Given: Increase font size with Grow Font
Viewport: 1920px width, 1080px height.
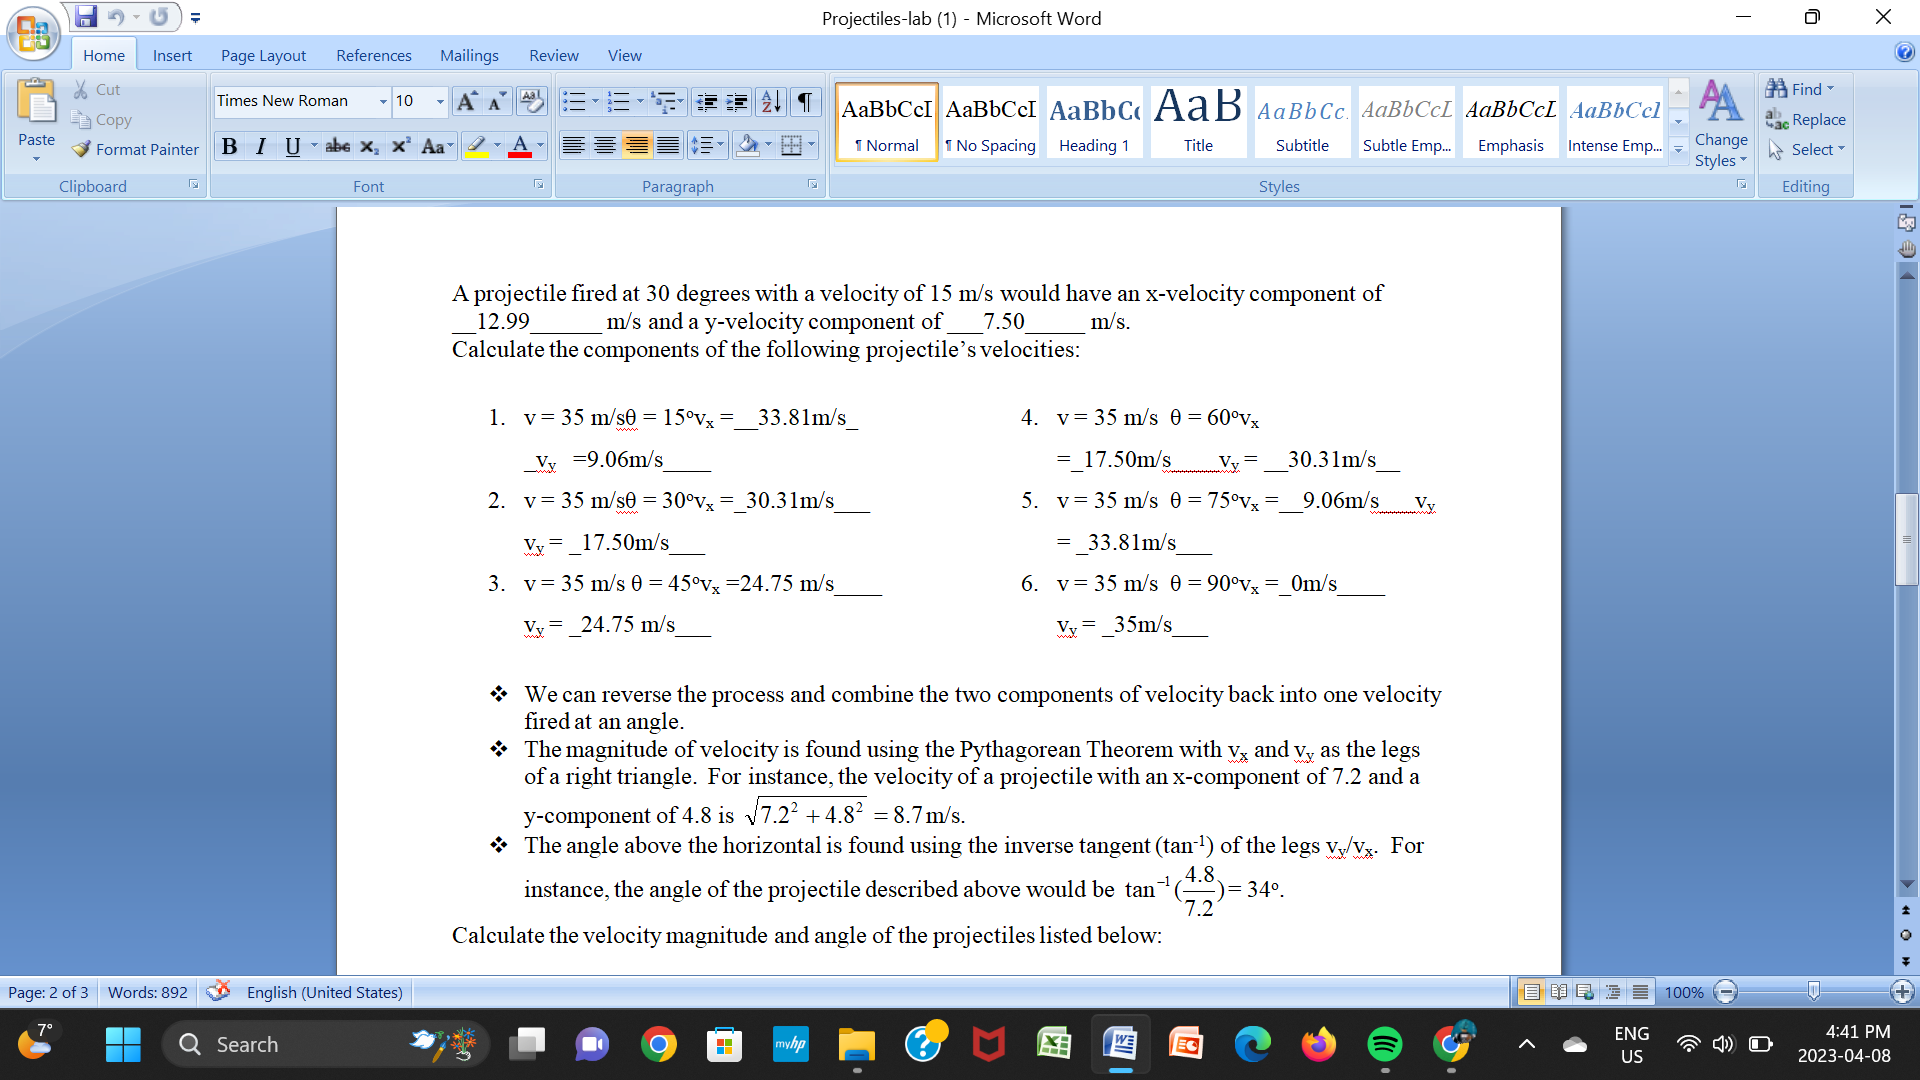Looking at the screenshot, I should point(464,101).
